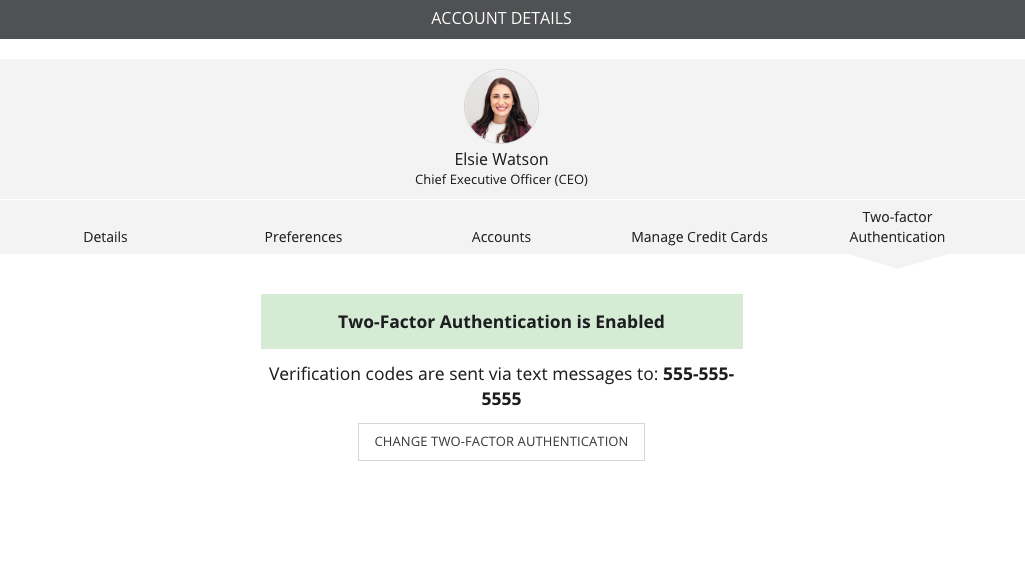
Task: Click the (CEO) abbreviation in the job title
Action: 571,179
